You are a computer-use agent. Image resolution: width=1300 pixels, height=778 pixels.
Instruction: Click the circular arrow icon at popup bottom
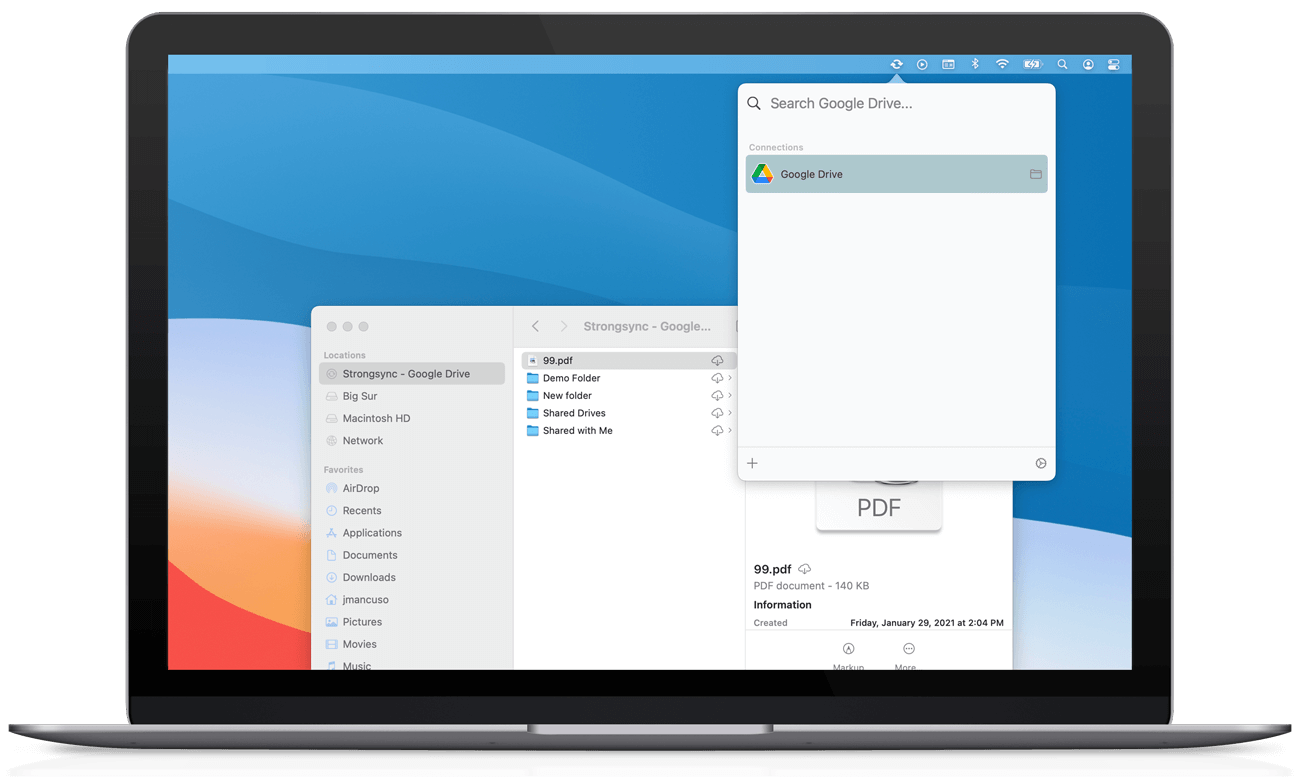coord(1040,463)
